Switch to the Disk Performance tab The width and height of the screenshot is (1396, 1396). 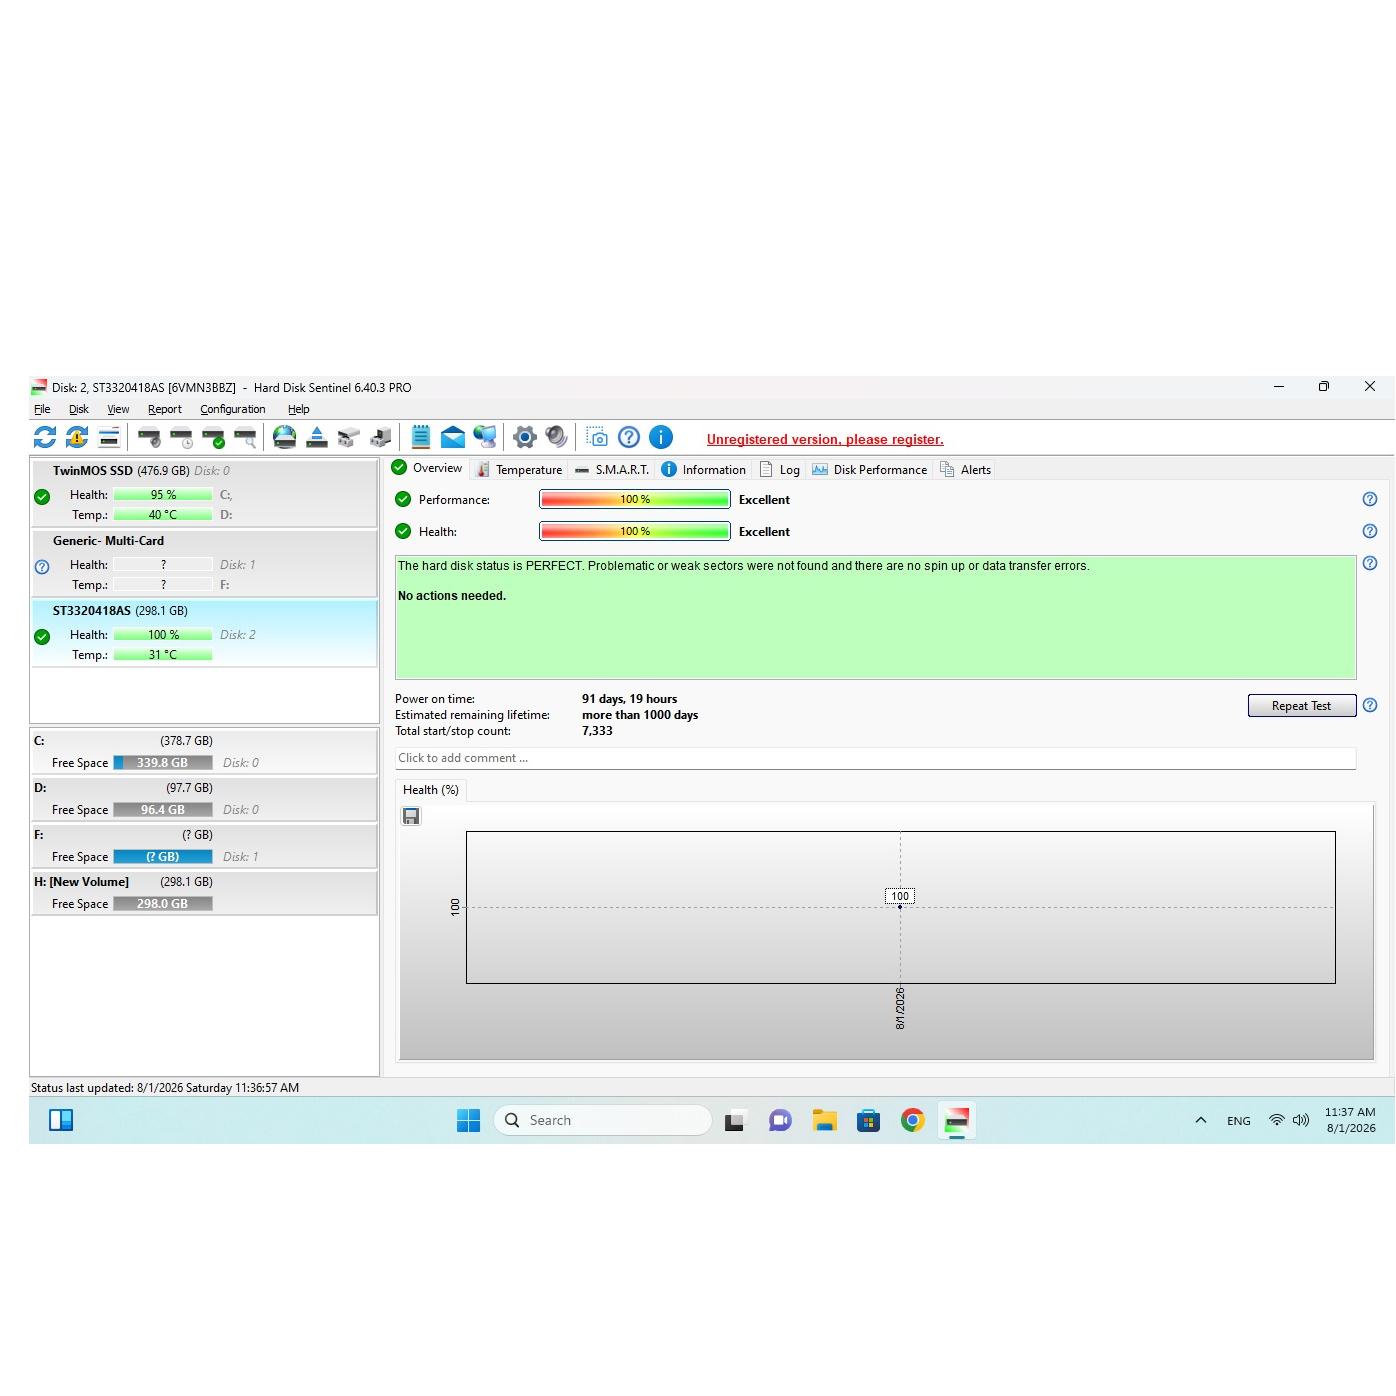pos(870,470)
